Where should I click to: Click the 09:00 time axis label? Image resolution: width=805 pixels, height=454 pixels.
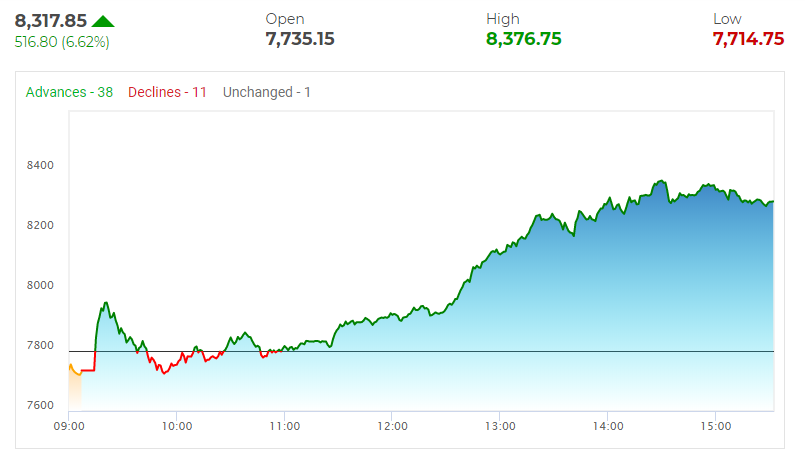pyautogui.click(x=69, y=426)
